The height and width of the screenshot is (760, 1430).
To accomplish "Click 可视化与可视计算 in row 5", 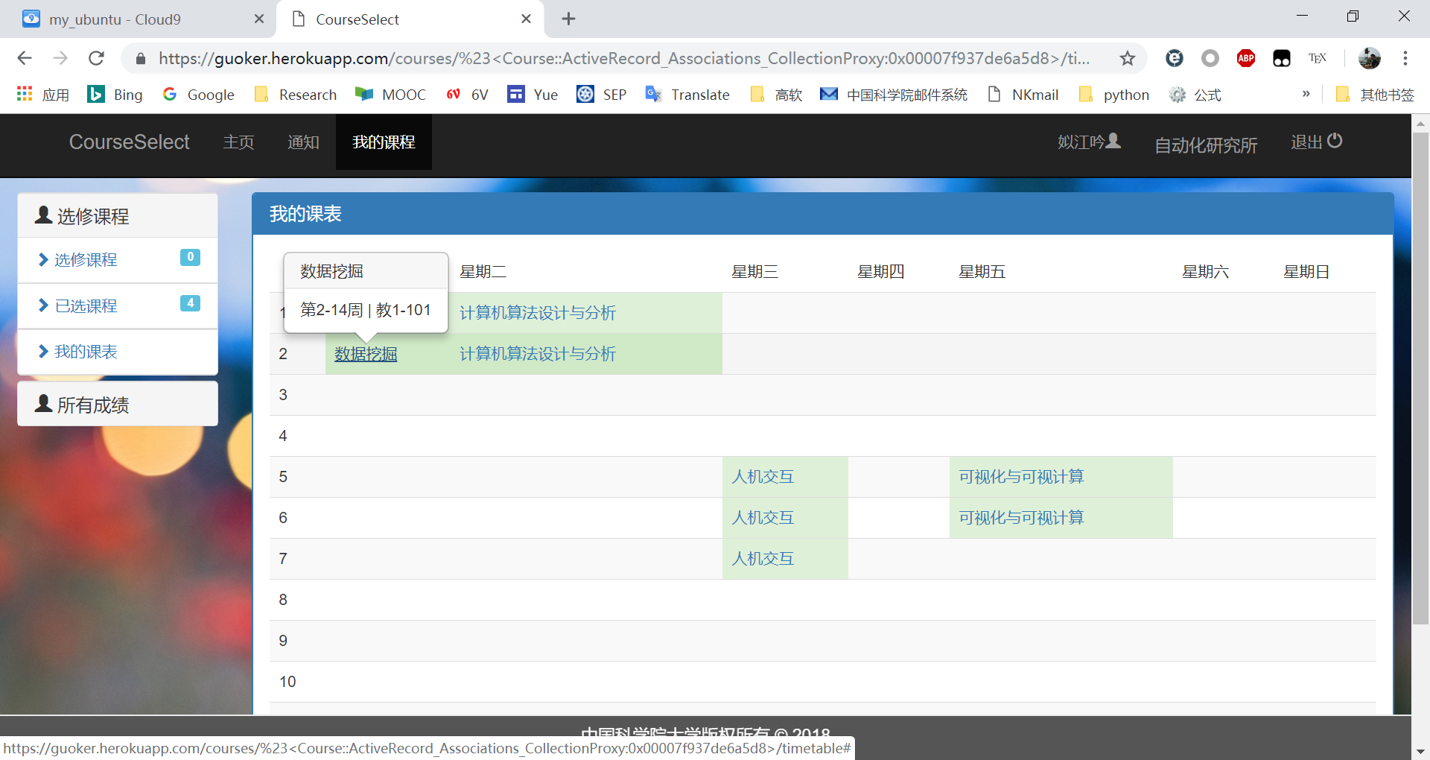I will pyautogui.click(x=1021, y=477).
